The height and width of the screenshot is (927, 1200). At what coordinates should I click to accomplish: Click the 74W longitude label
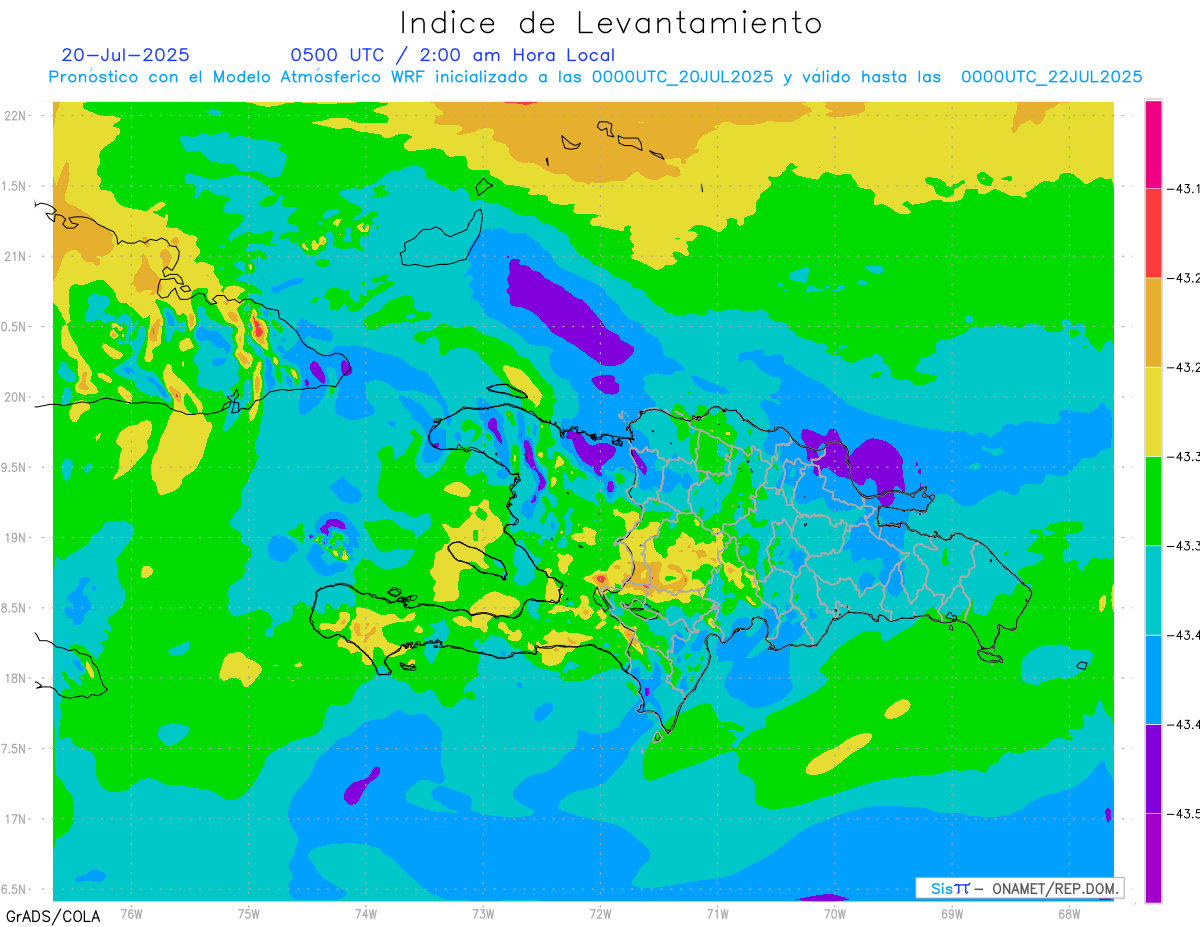point(366,913)
